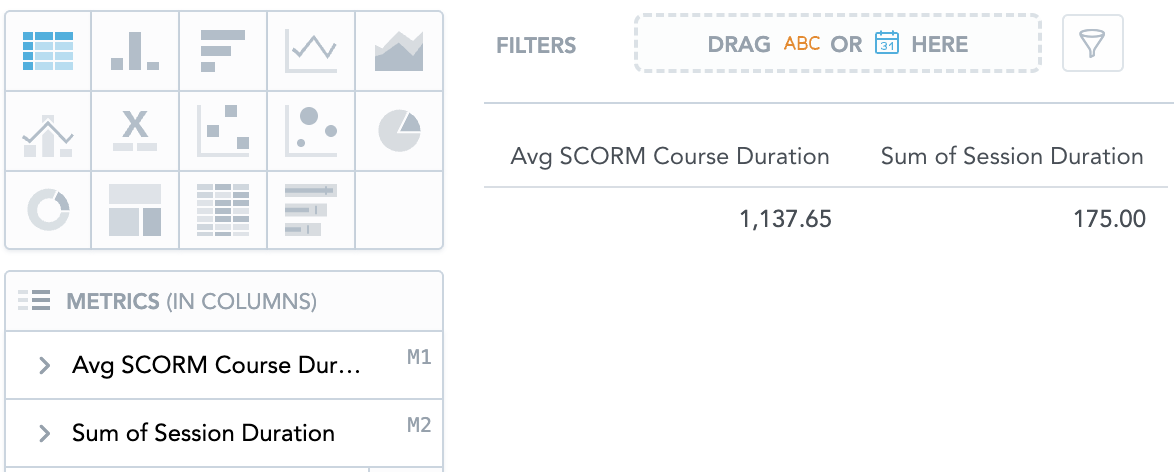Switch to the Heatmap visualization
This screenshot has width=1174, height=472.
click(223, 210)
